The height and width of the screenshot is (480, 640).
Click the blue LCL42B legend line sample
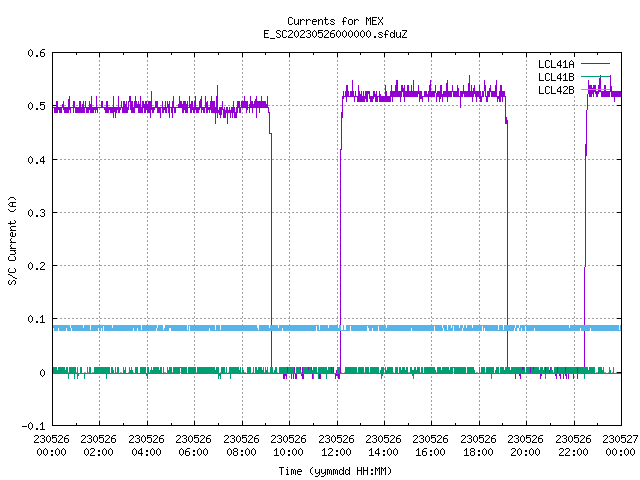(595, 90)
